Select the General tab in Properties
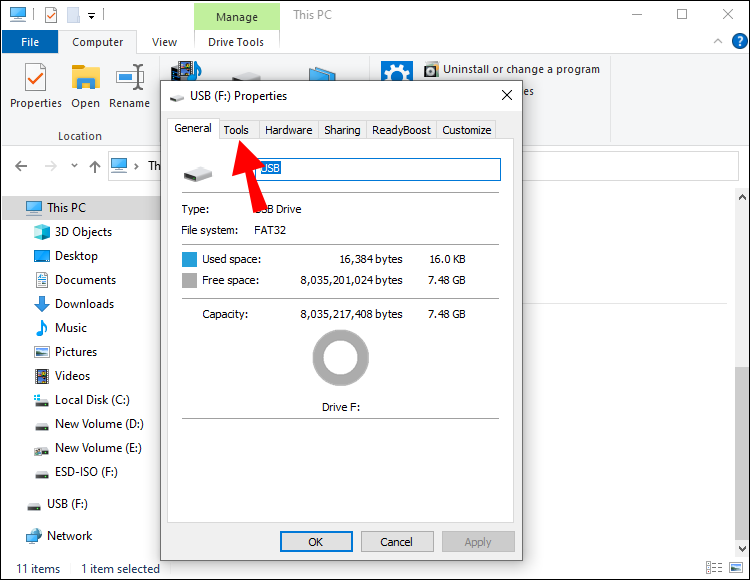750x580 pixels. [x=193, y=128]
